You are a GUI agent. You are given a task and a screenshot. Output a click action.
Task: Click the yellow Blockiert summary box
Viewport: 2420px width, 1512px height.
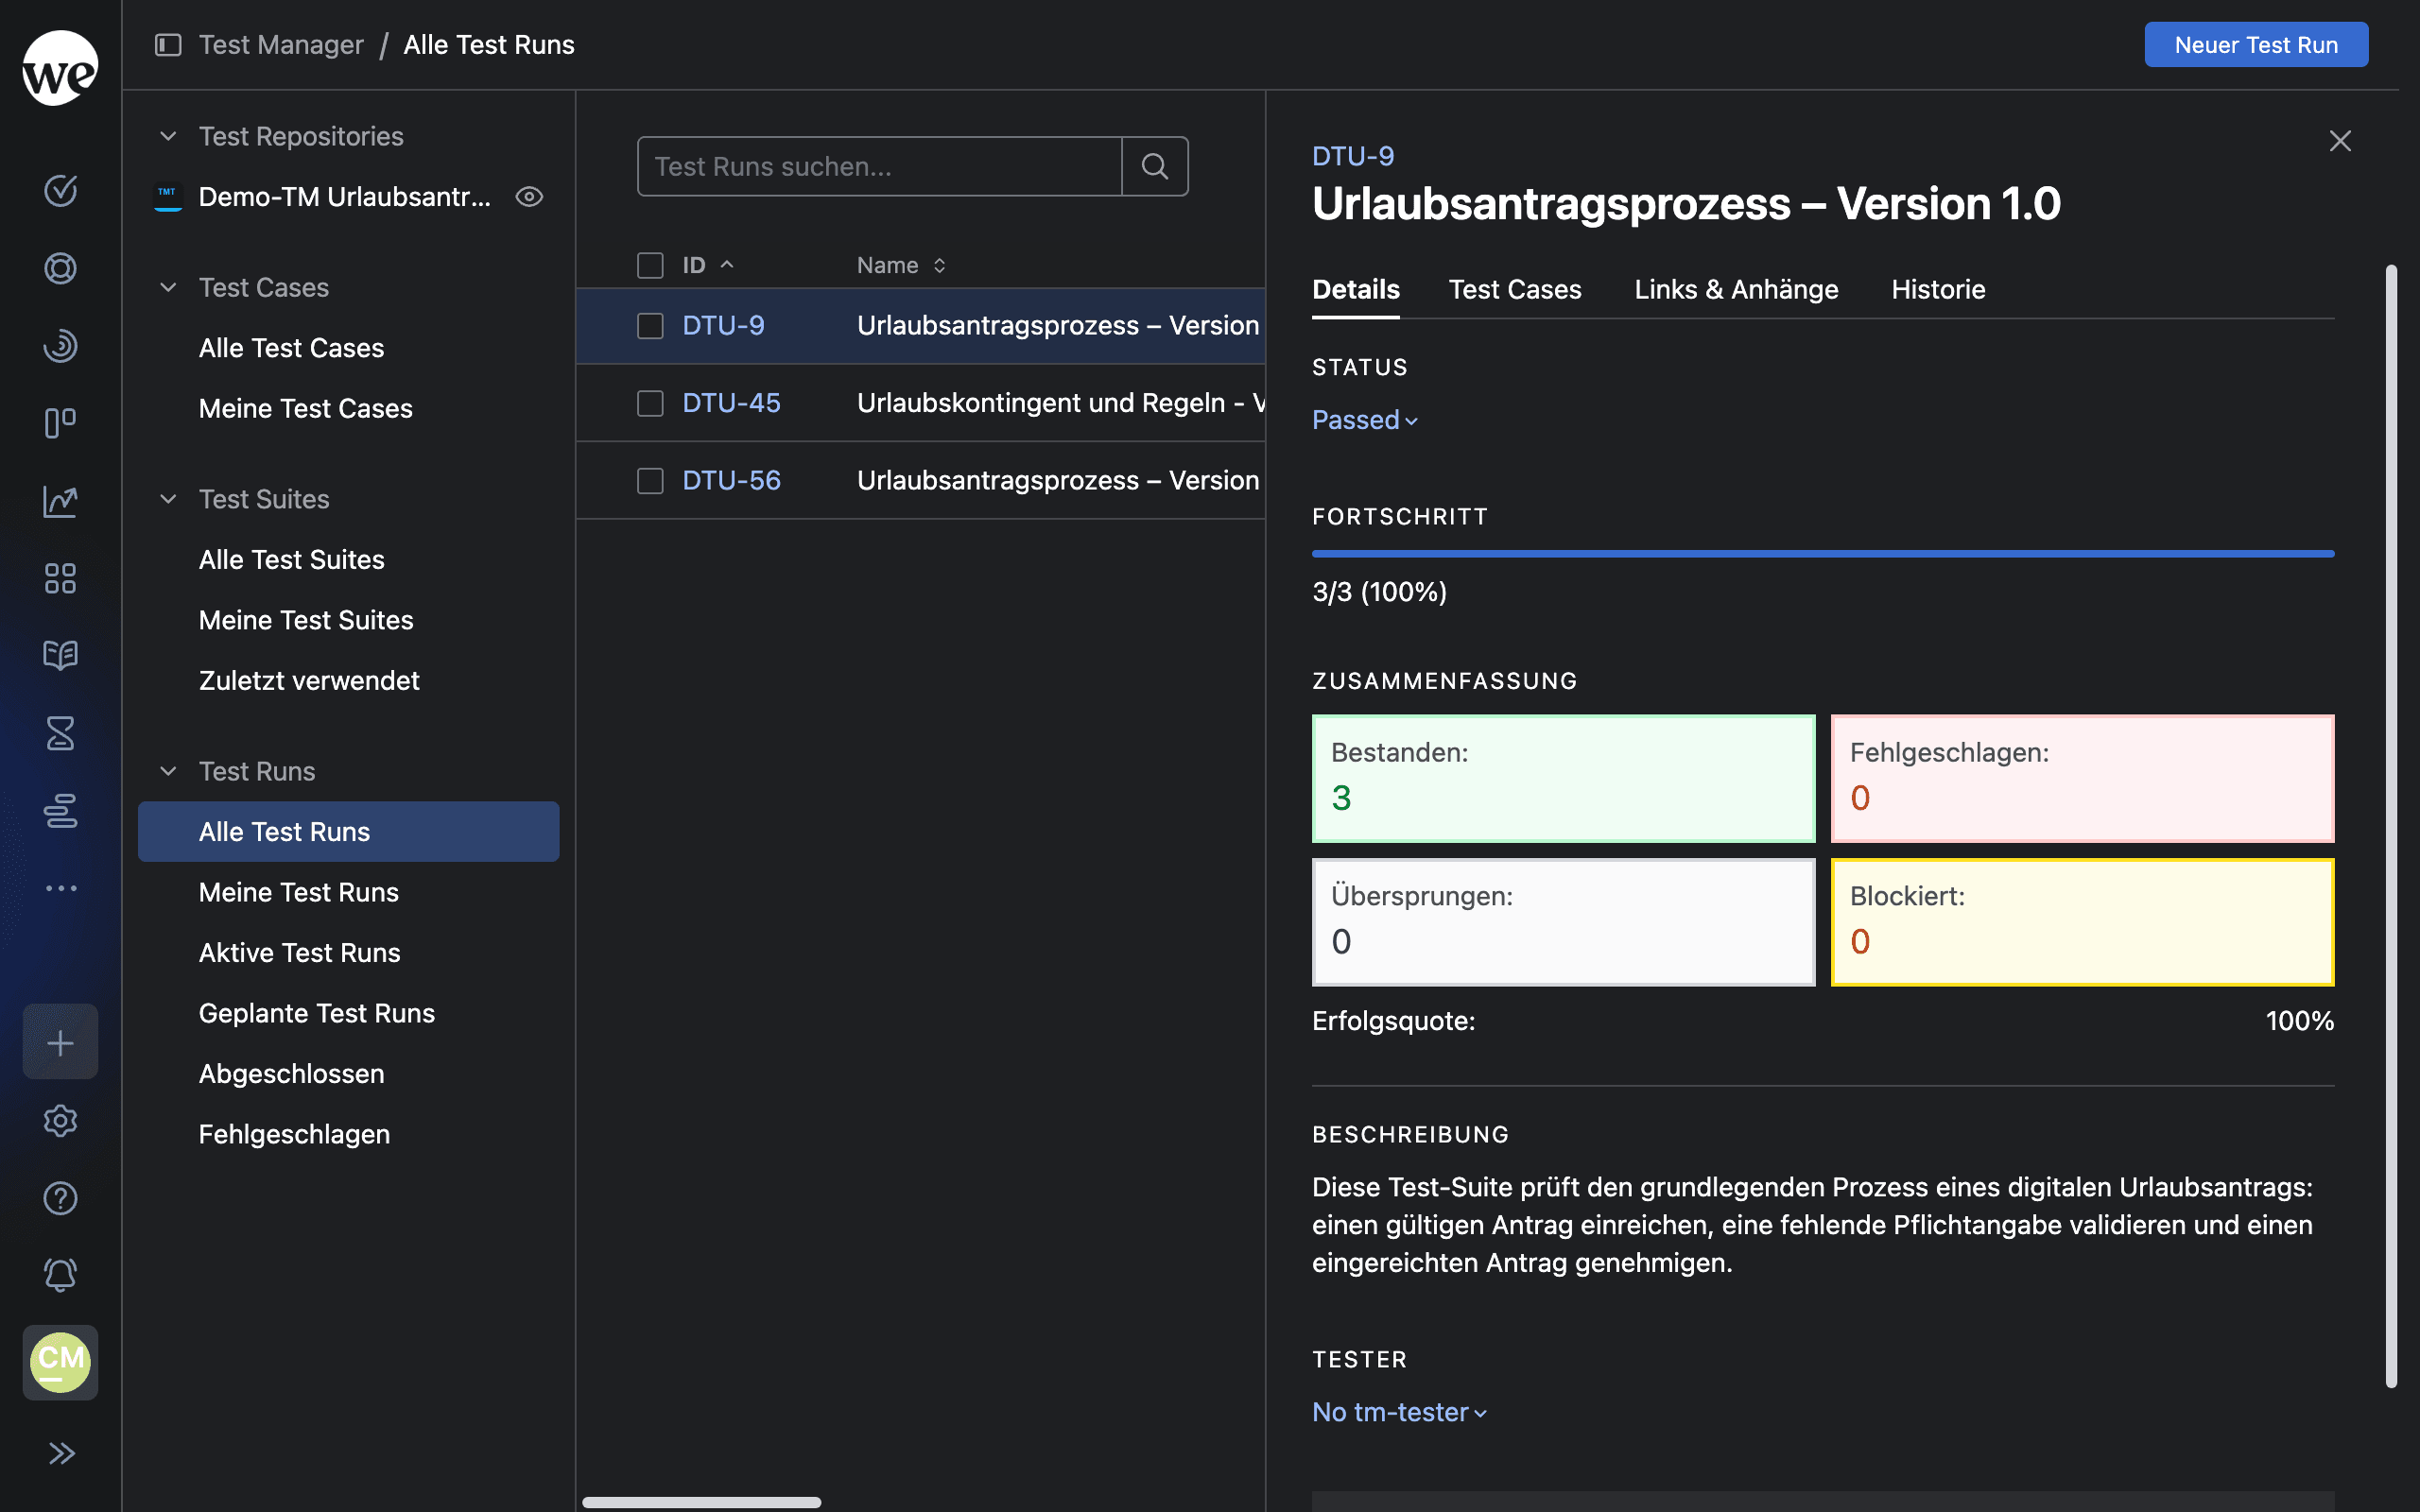coord(2082,922)
